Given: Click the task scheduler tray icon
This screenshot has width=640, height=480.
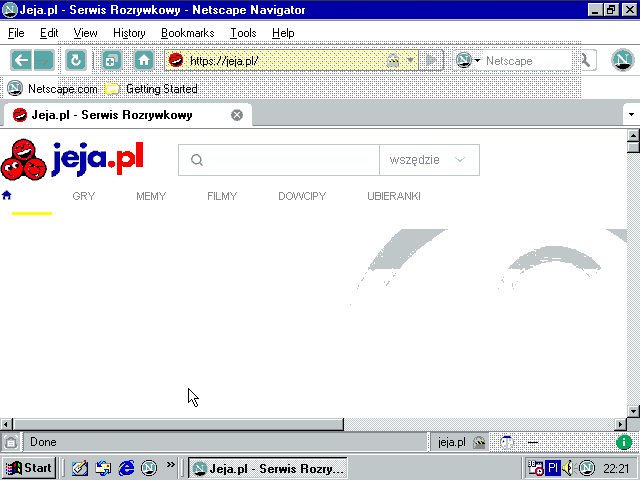Looking at the screenshot, I should tap(535, 468).
